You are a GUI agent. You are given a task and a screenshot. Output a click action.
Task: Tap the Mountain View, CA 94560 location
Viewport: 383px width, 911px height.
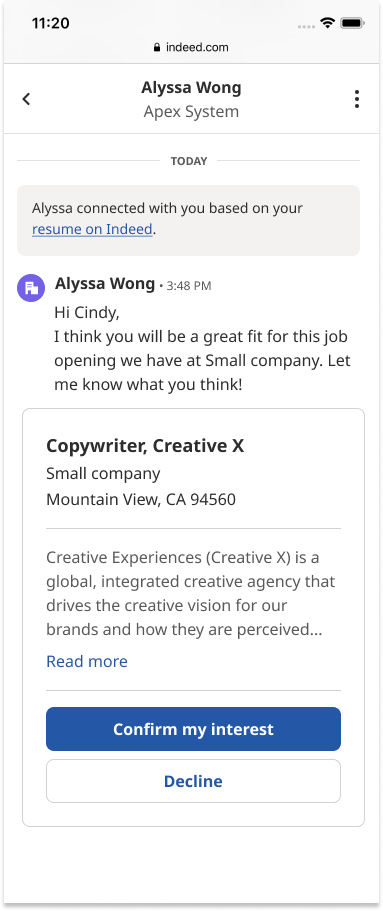tap(141, 500)
